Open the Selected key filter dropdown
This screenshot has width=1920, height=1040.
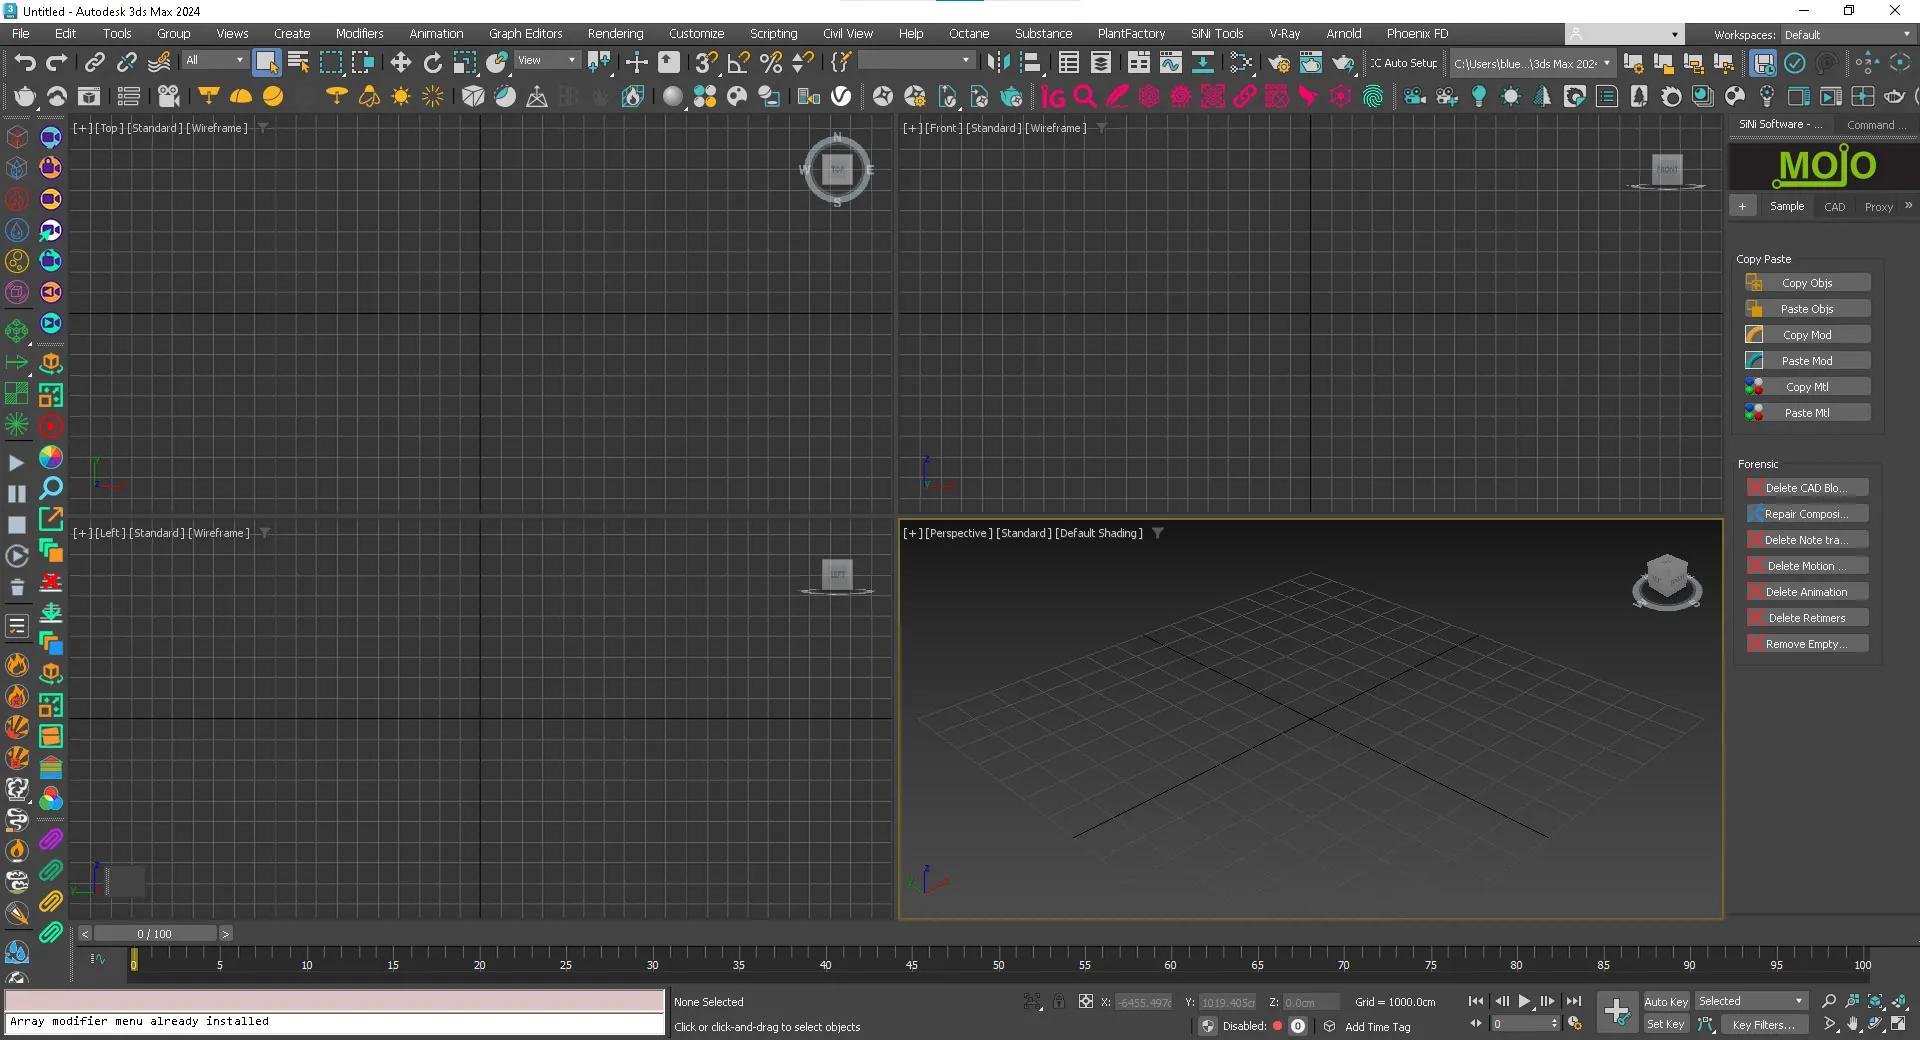coord(1751,1001)
